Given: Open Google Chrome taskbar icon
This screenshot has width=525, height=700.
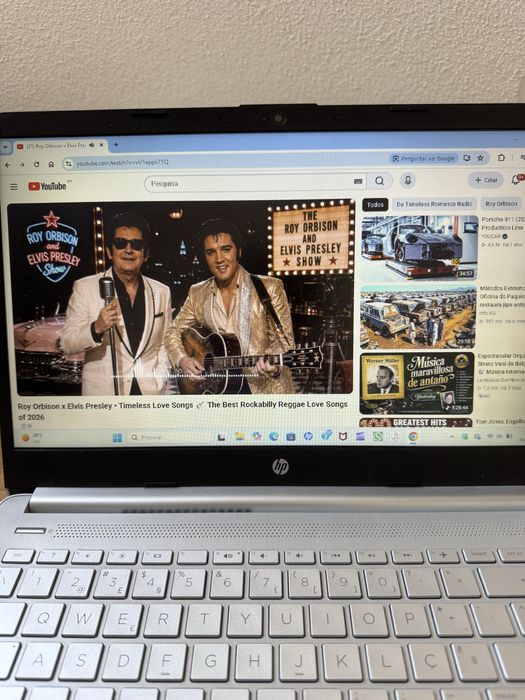Looking at the screenshot, I should pyautogui.click(x=413, y=437).
